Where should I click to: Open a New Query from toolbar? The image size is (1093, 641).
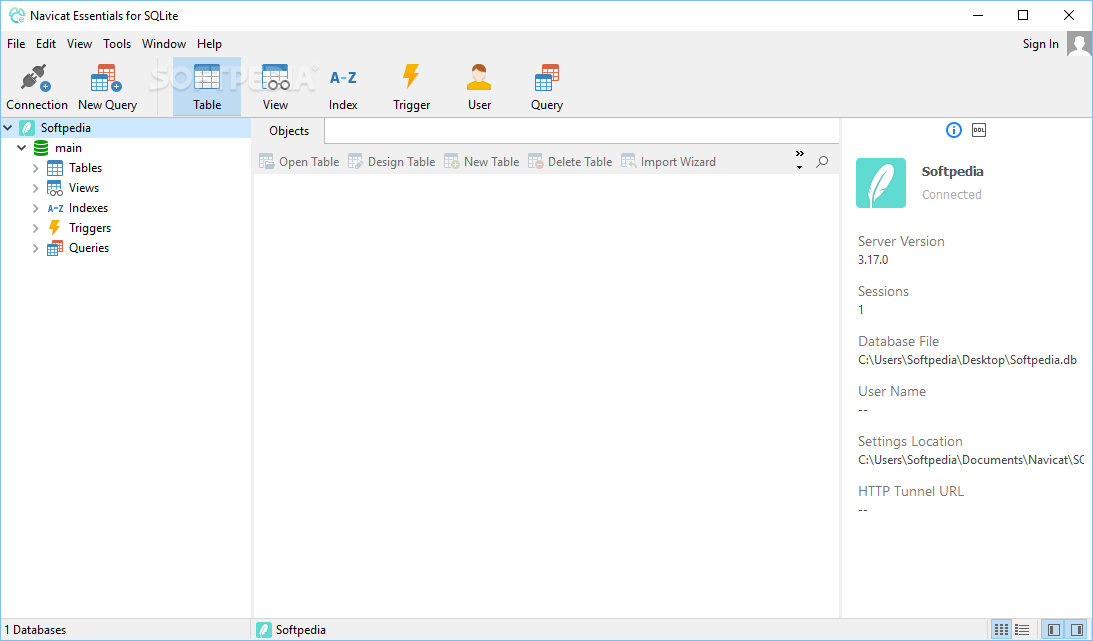point(107,87)
